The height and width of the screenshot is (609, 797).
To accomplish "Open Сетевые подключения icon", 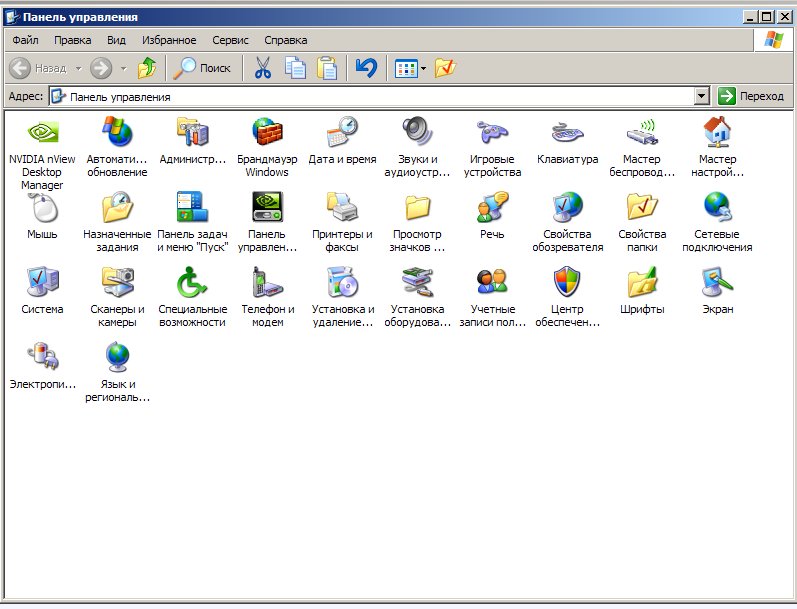I will (x=717, y=207).
